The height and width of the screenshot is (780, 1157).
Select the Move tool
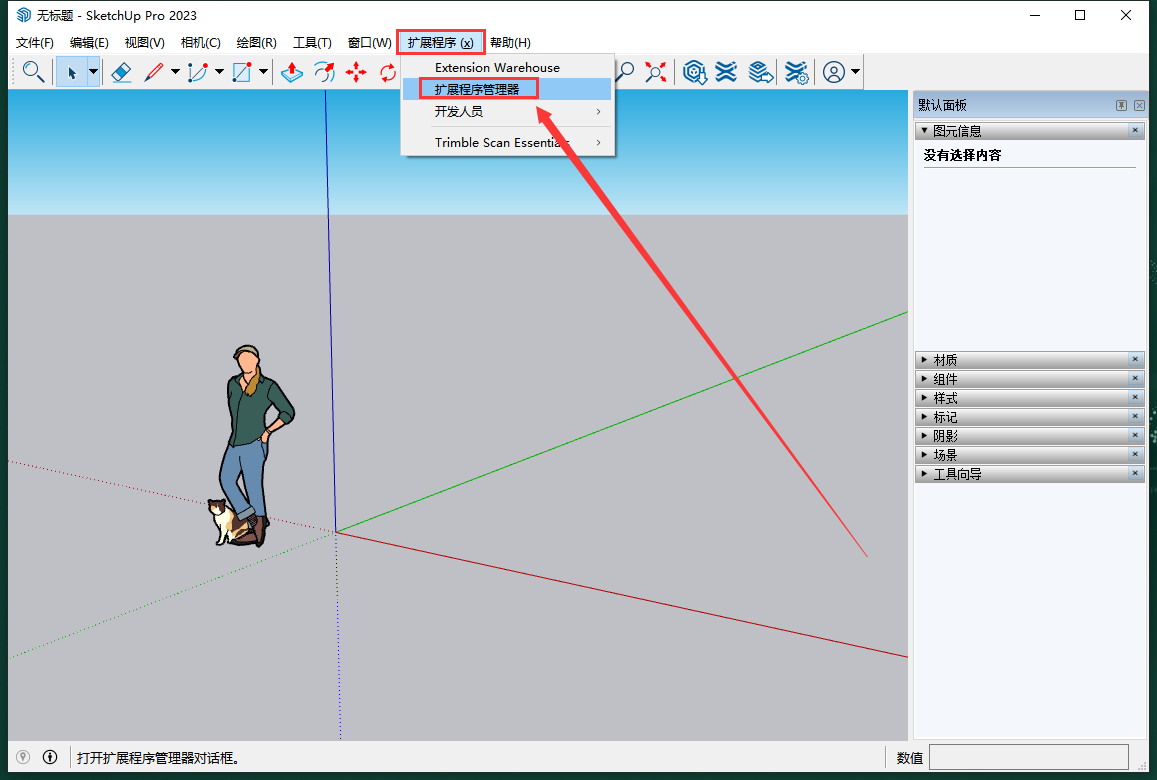[x=356, y=72]
